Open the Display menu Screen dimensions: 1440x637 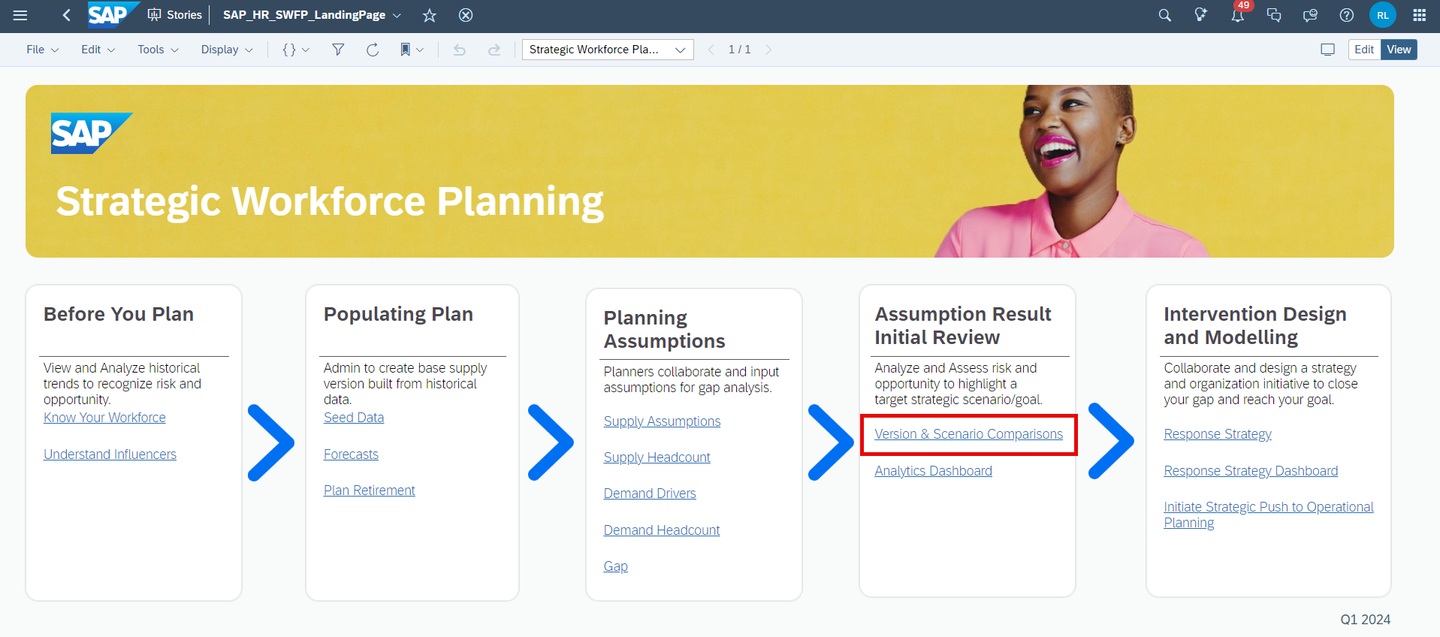(227, 49)
